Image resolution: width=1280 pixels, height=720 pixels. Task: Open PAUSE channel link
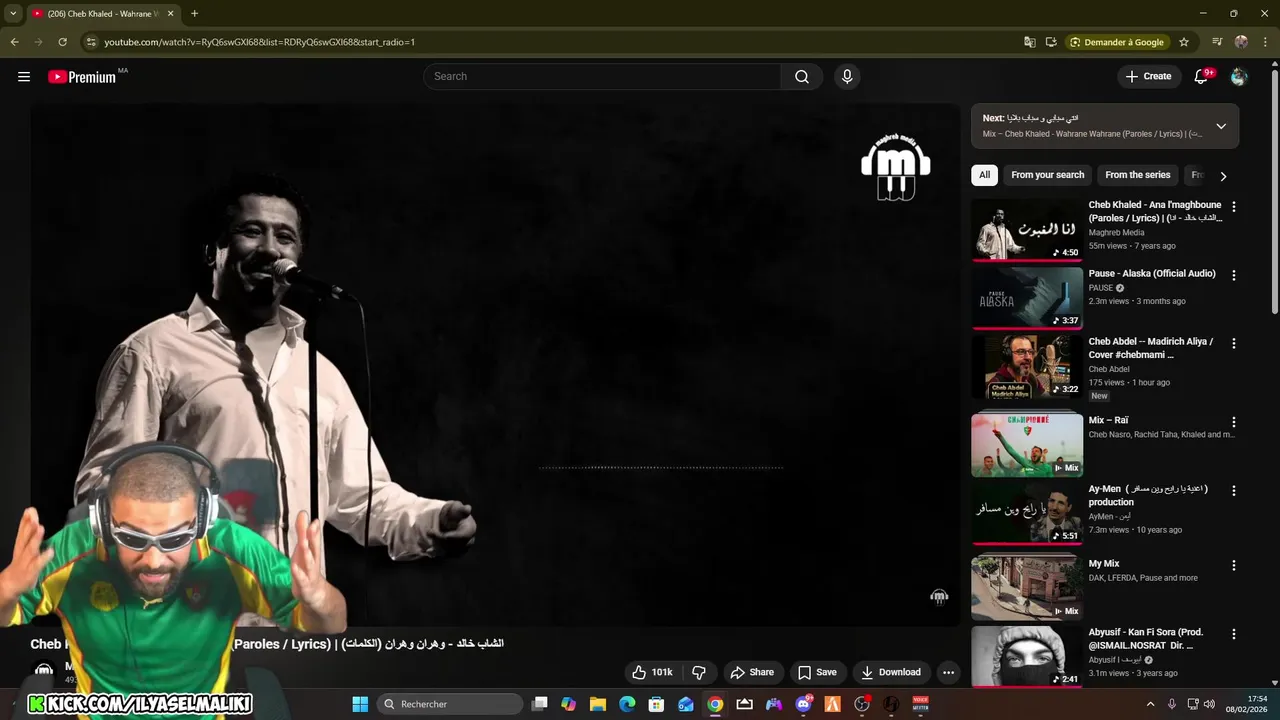pyautogui.click(x=1101, y=288)
